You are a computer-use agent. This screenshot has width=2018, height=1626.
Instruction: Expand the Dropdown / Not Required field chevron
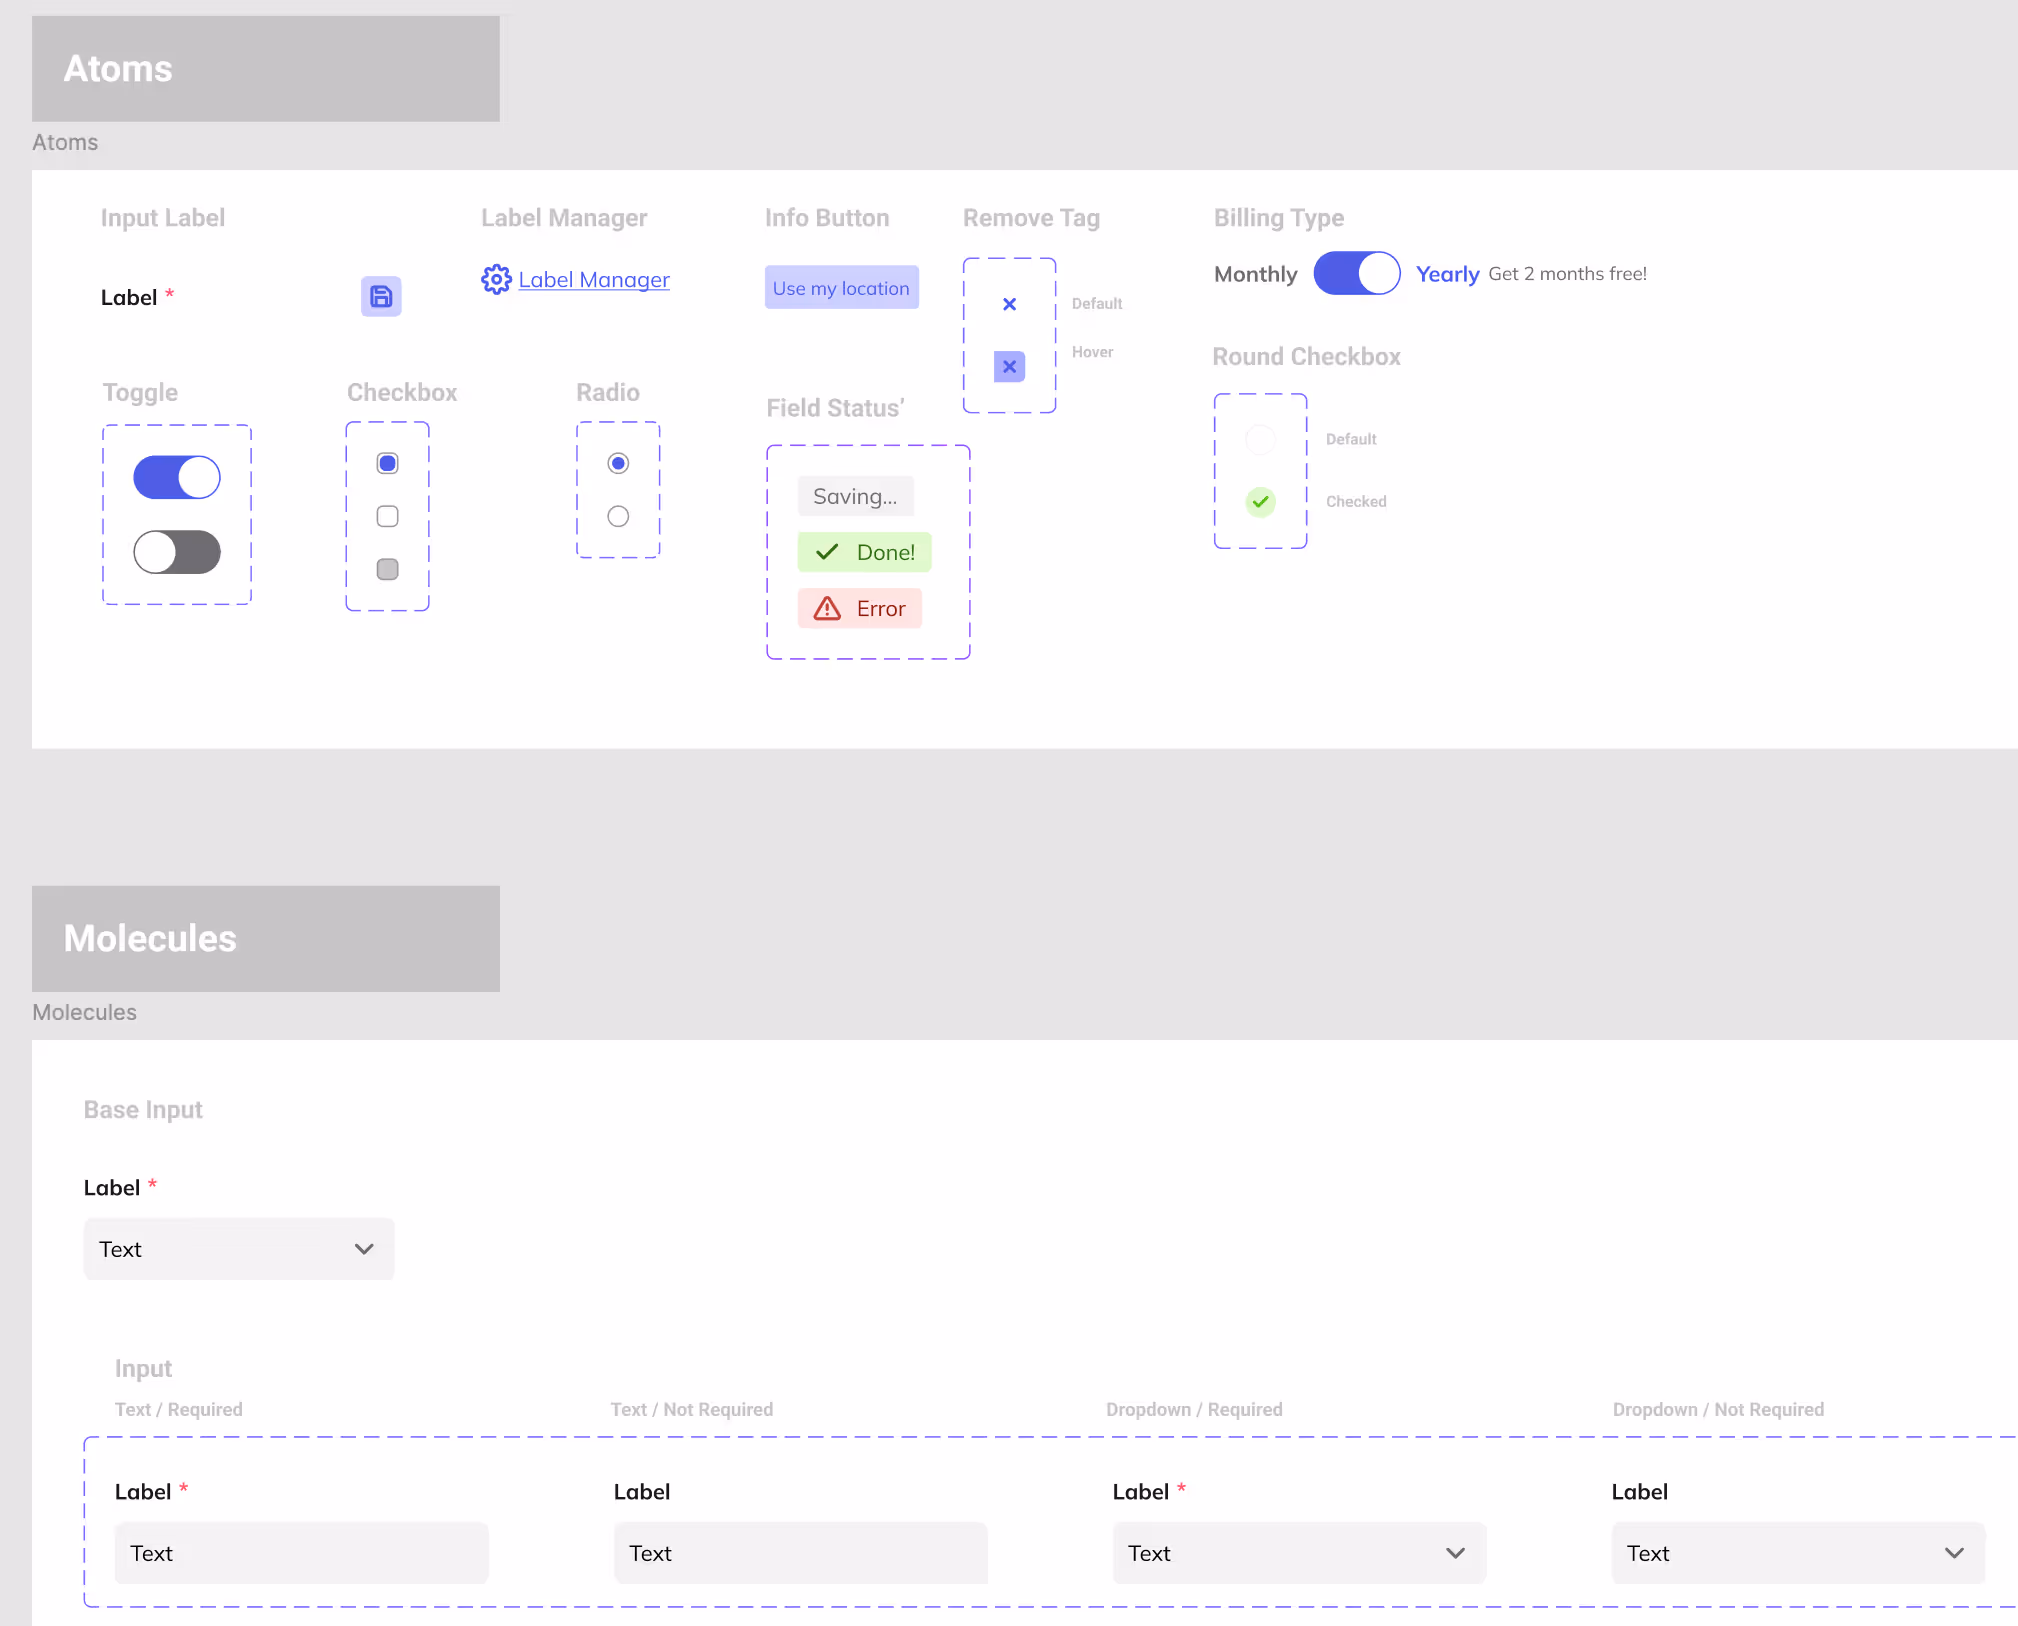click(1954, 1553)
